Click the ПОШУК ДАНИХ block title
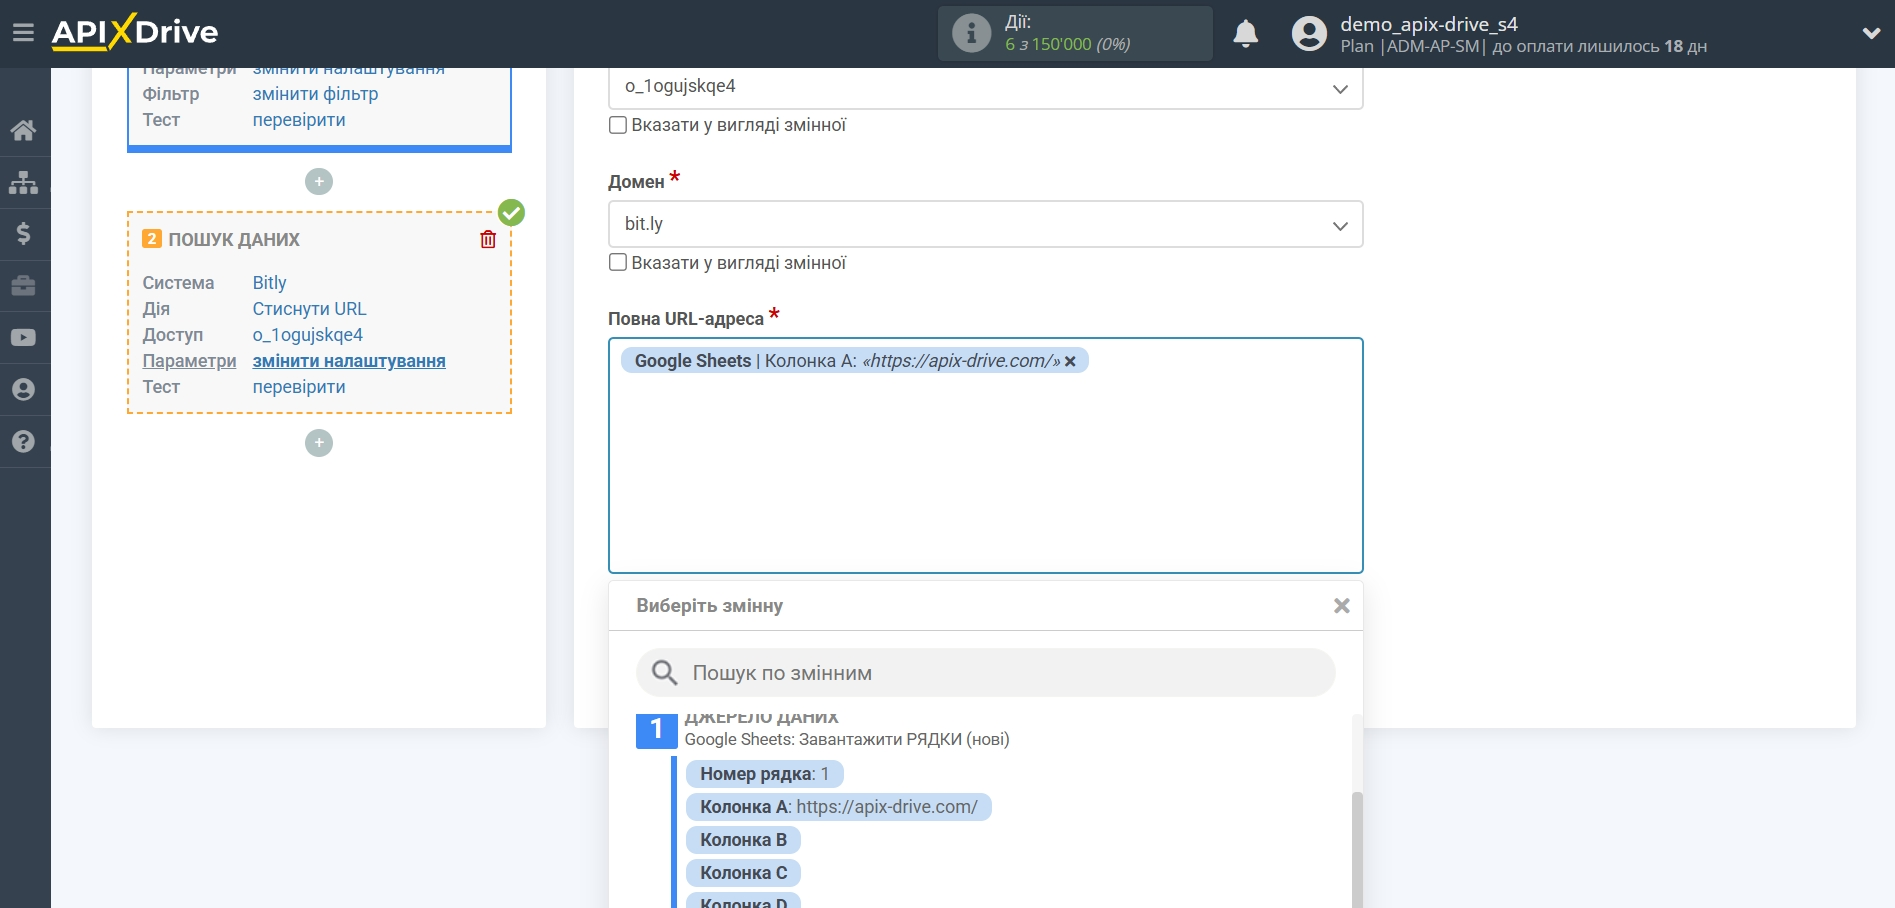 [234, 240]
